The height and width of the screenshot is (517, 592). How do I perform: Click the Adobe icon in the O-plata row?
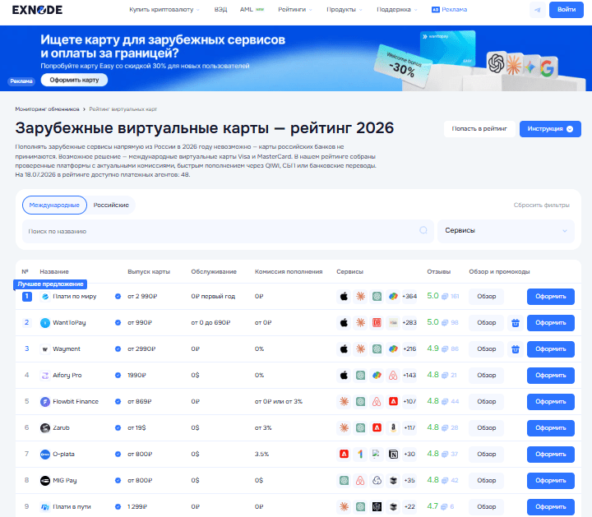344,454
